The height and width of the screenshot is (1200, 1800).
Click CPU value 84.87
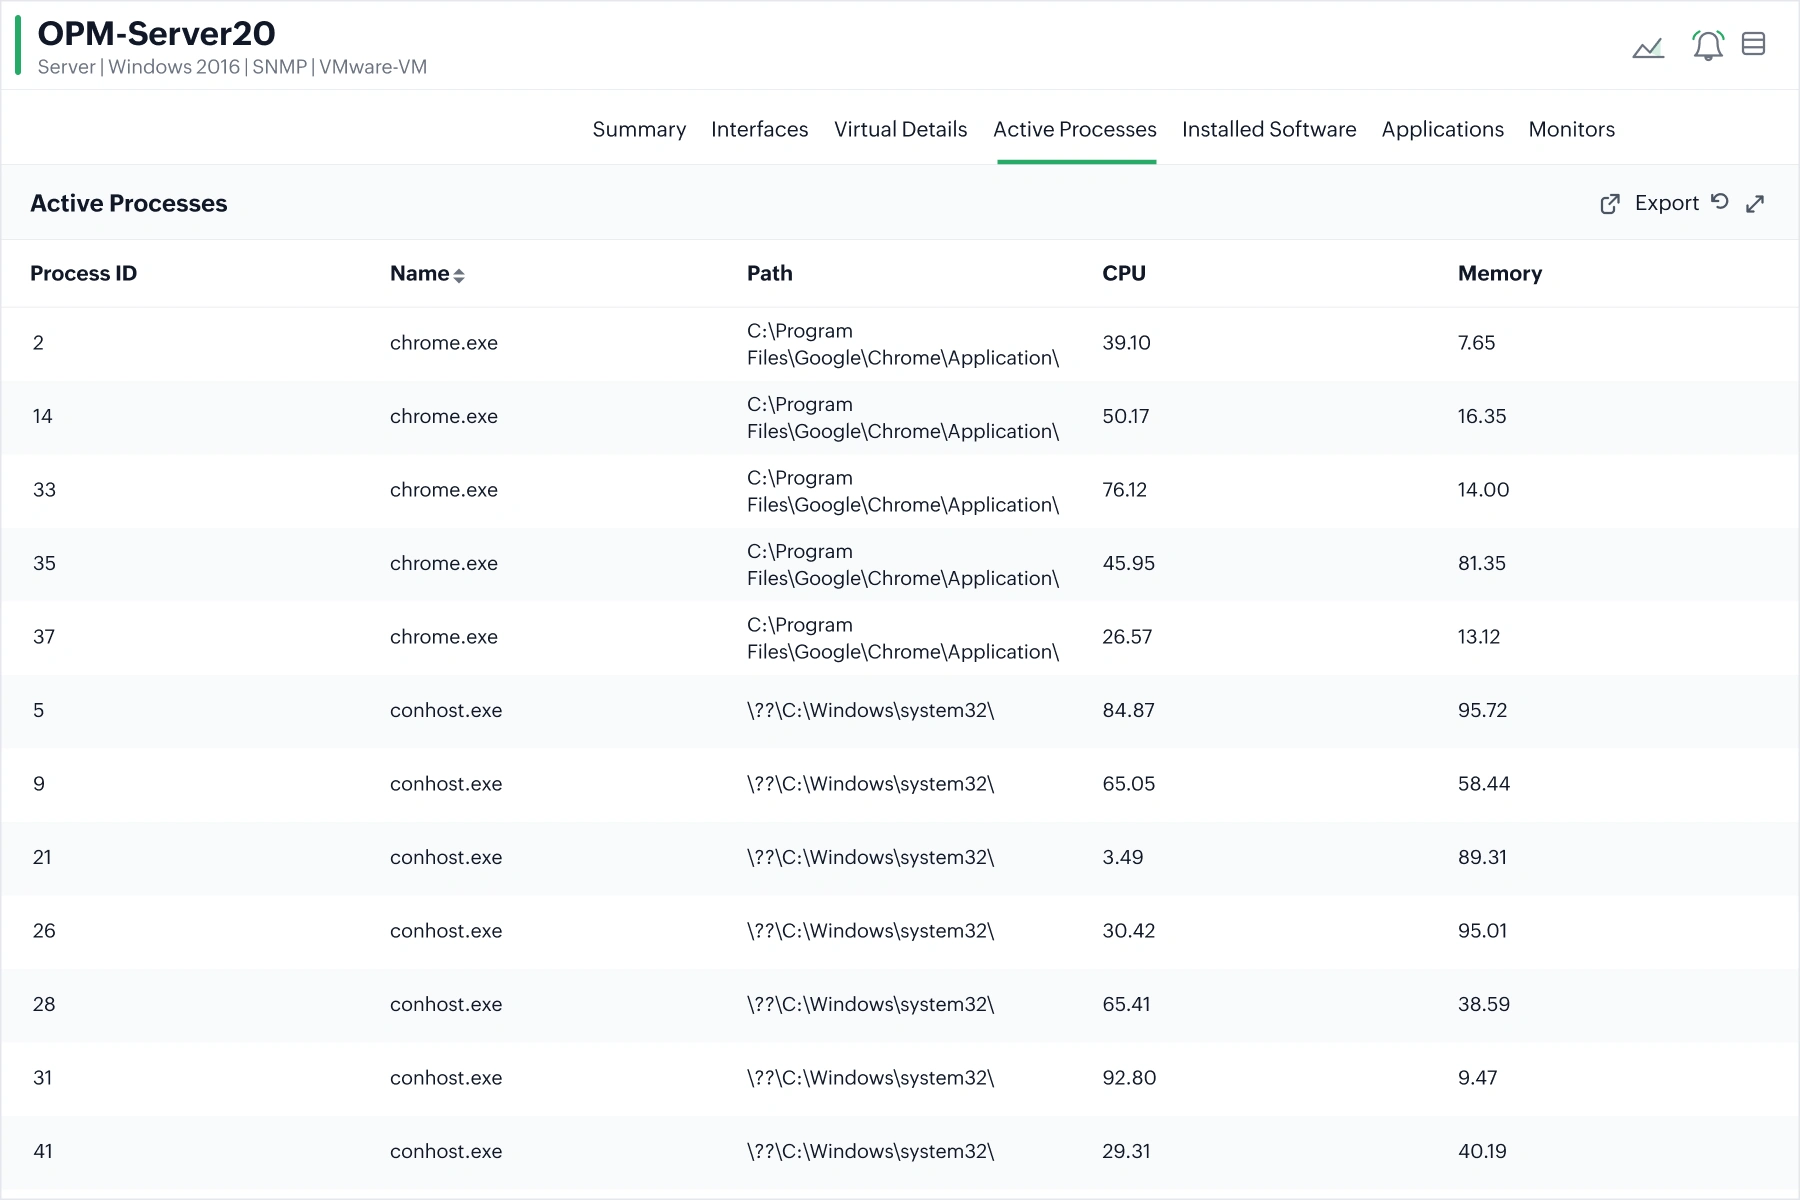click(x=1128, y=710)
